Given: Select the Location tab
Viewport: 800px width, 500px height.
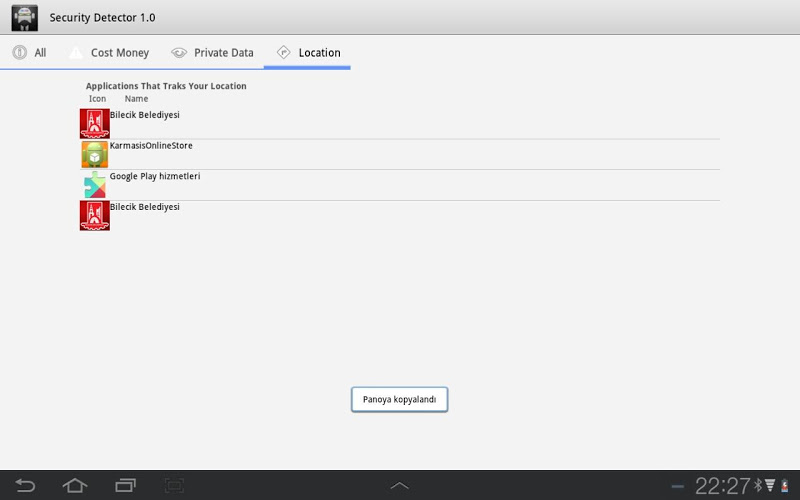Looking at the screenshot, I should (307, 53).
